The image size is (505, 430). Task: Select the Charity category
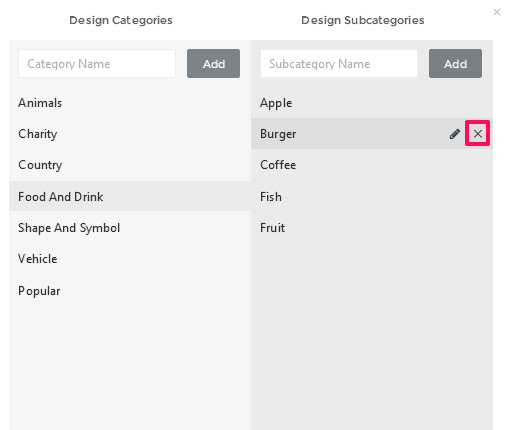(x=130, y=134)
